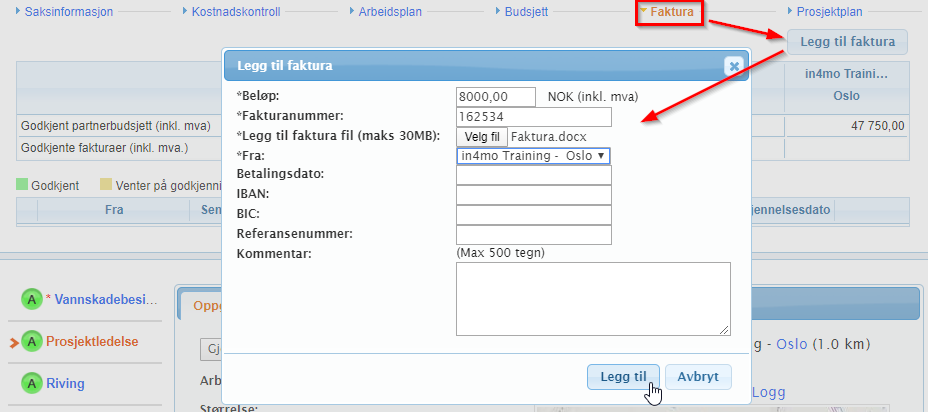Click green A icon beside Vannskadebesi…
This screenshot has height=412, width=928.
pos(32,299)
